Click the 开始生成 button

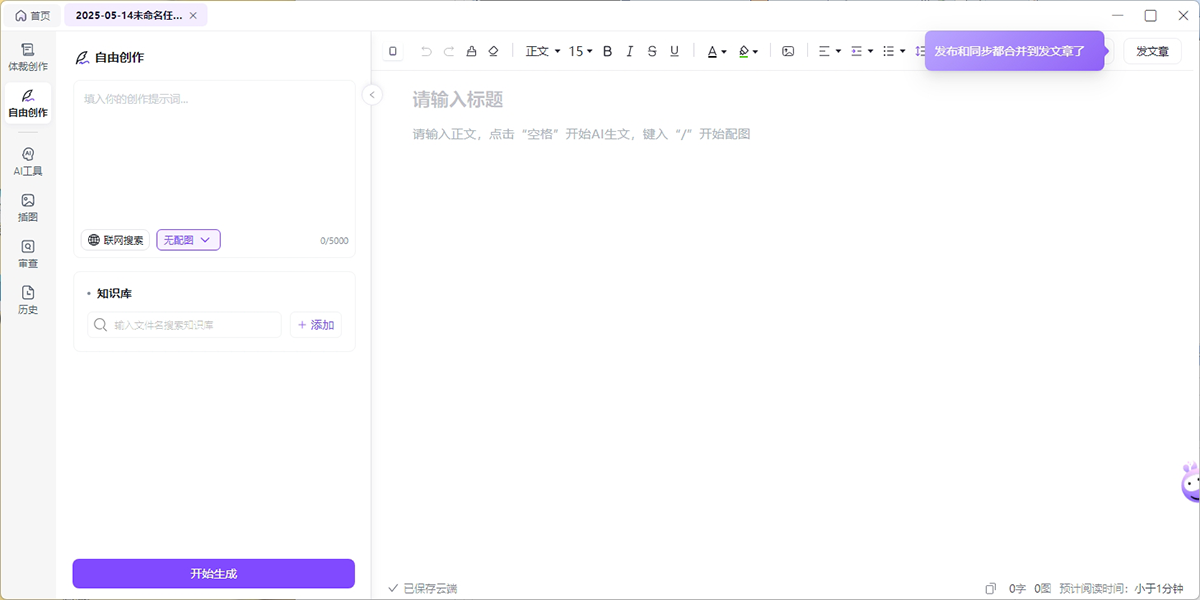pyautogui.click(x=213, y=573)
